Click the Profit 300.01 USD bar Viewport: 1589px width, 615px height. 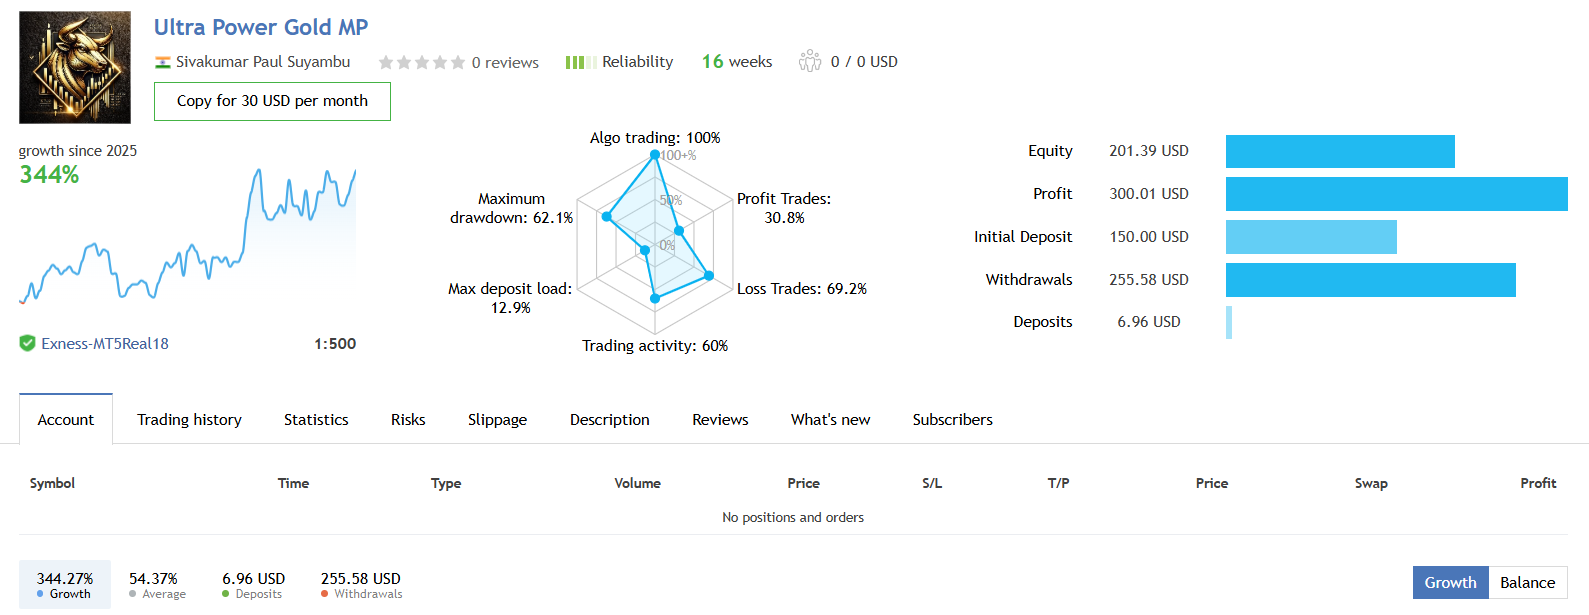(x=1397, y=194)
